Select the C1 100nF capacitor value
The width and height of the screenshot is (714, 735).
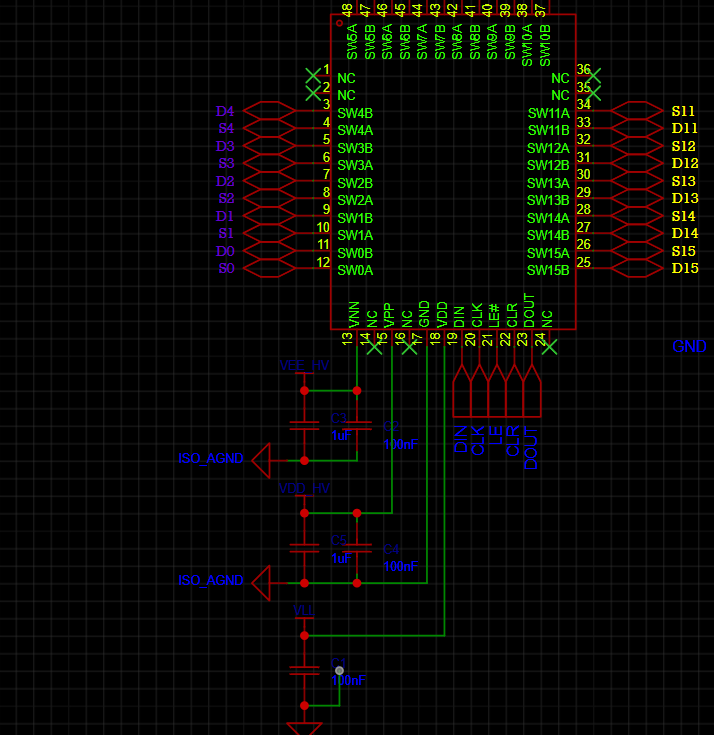348,680
